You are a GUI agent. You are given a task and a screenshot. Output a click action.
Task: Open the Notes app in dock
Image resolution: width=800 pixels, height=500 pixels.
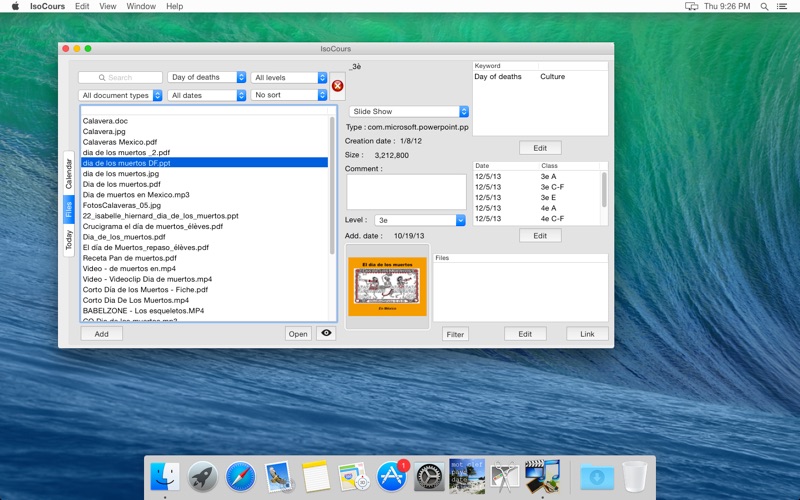316,477
